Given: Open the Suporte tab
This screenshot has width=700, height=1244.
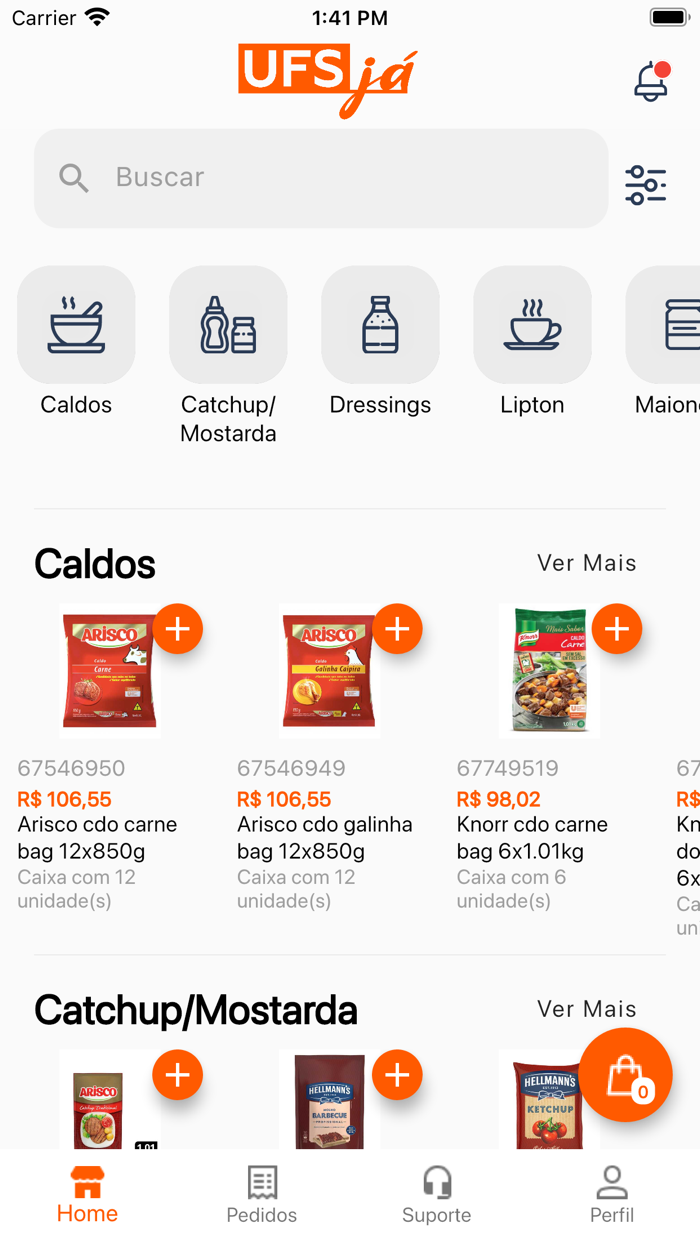Looking at the screenshot, I should tap(437, 1195).
